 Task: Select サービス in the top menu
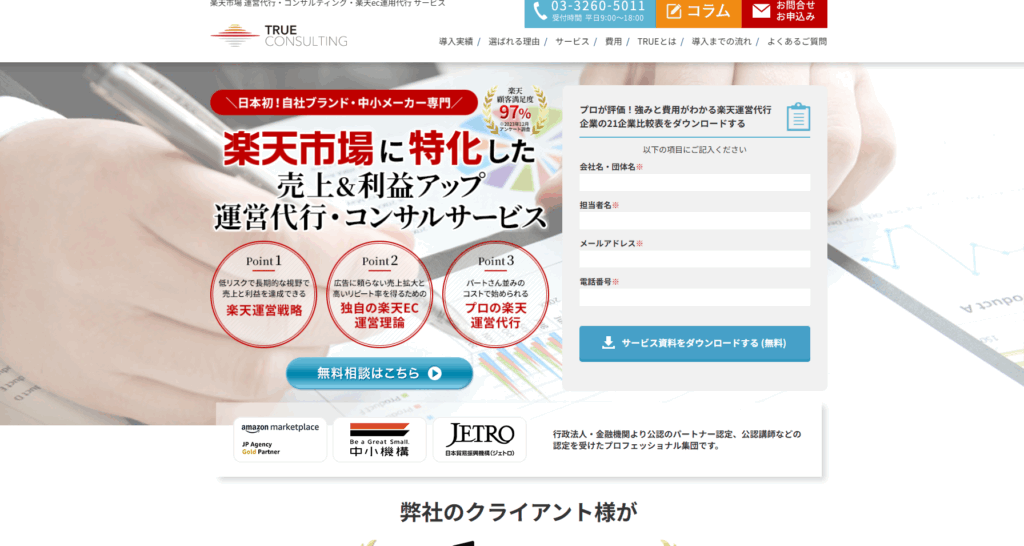(572, 42)
